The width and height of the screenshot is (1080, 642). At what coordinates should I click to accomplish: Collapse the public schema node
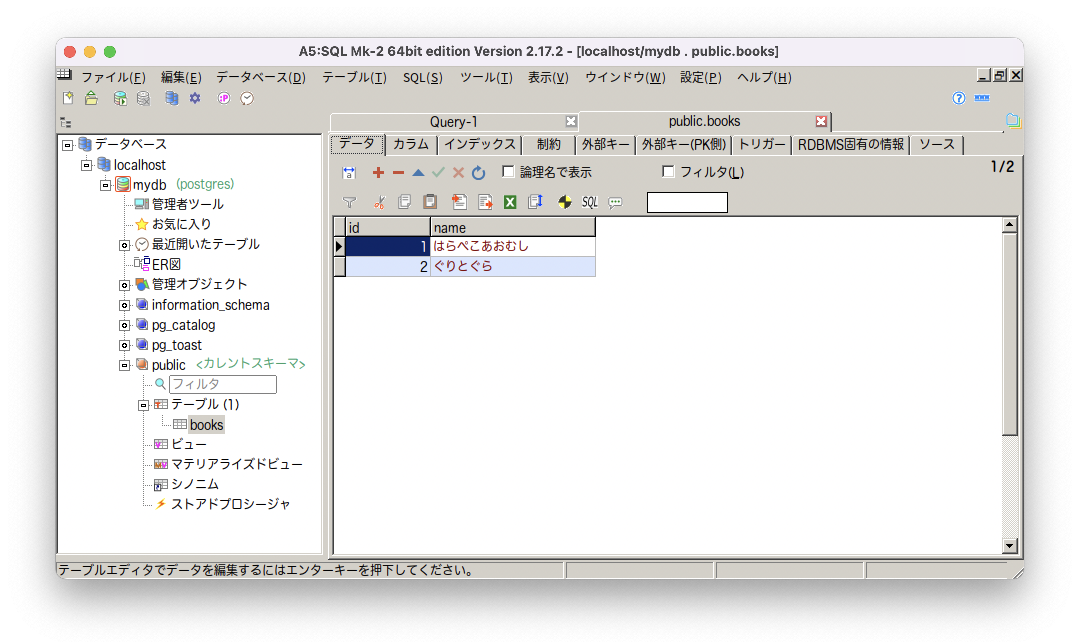coord(124,365)
